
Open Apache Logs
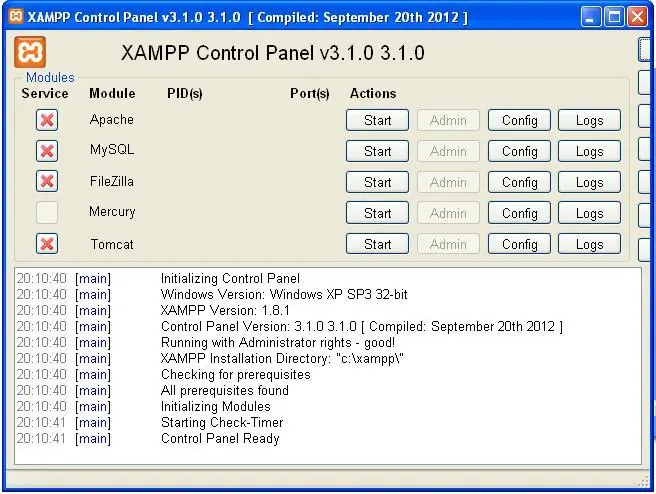click(589, 120)
